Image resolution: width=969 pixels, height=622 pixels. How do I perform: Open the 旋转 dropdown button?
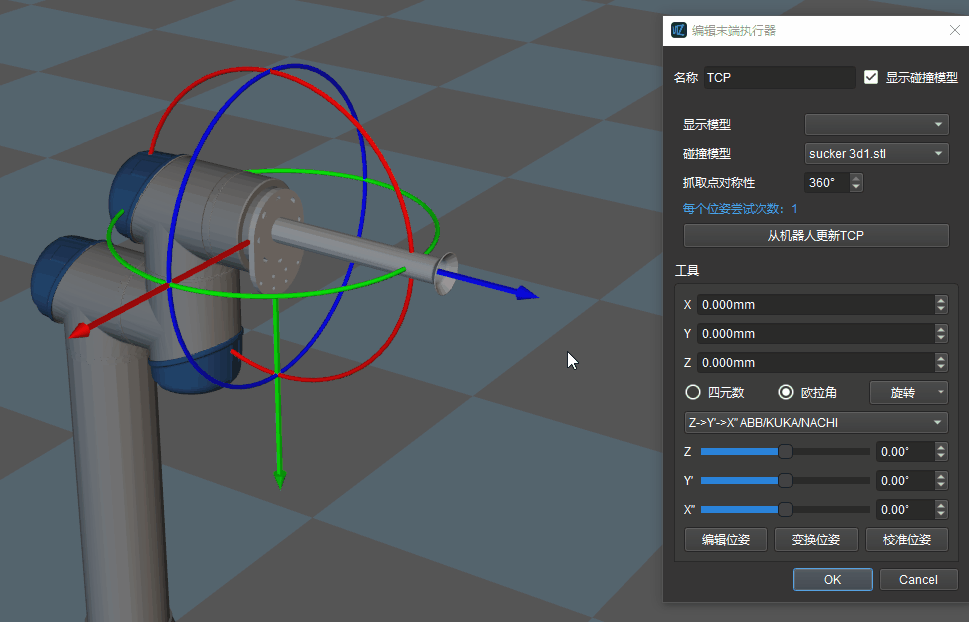click(908, 392)
